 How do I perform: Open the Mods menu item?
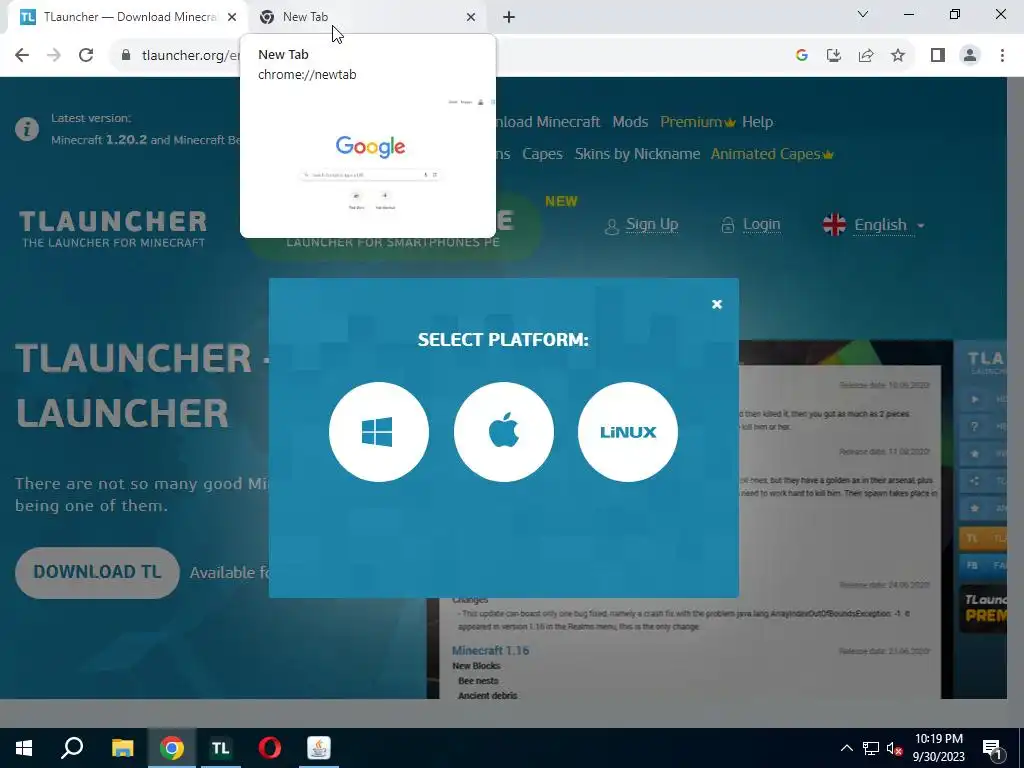pos(630,122)
